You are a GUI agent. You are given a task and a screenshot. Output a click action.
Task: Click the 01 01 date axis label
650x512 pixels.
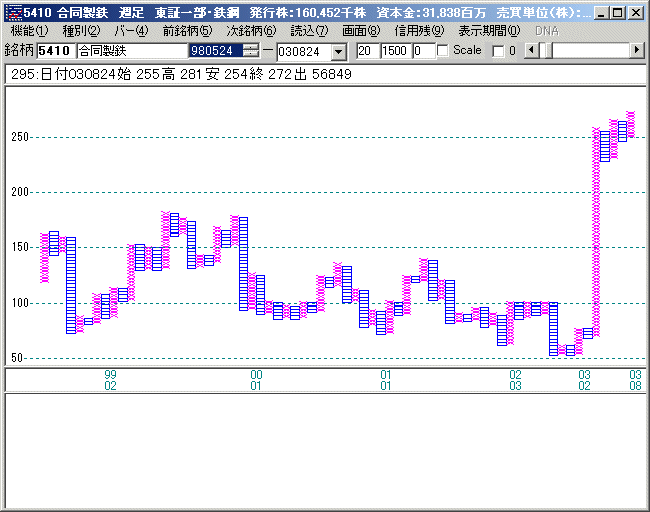point(386,380)
